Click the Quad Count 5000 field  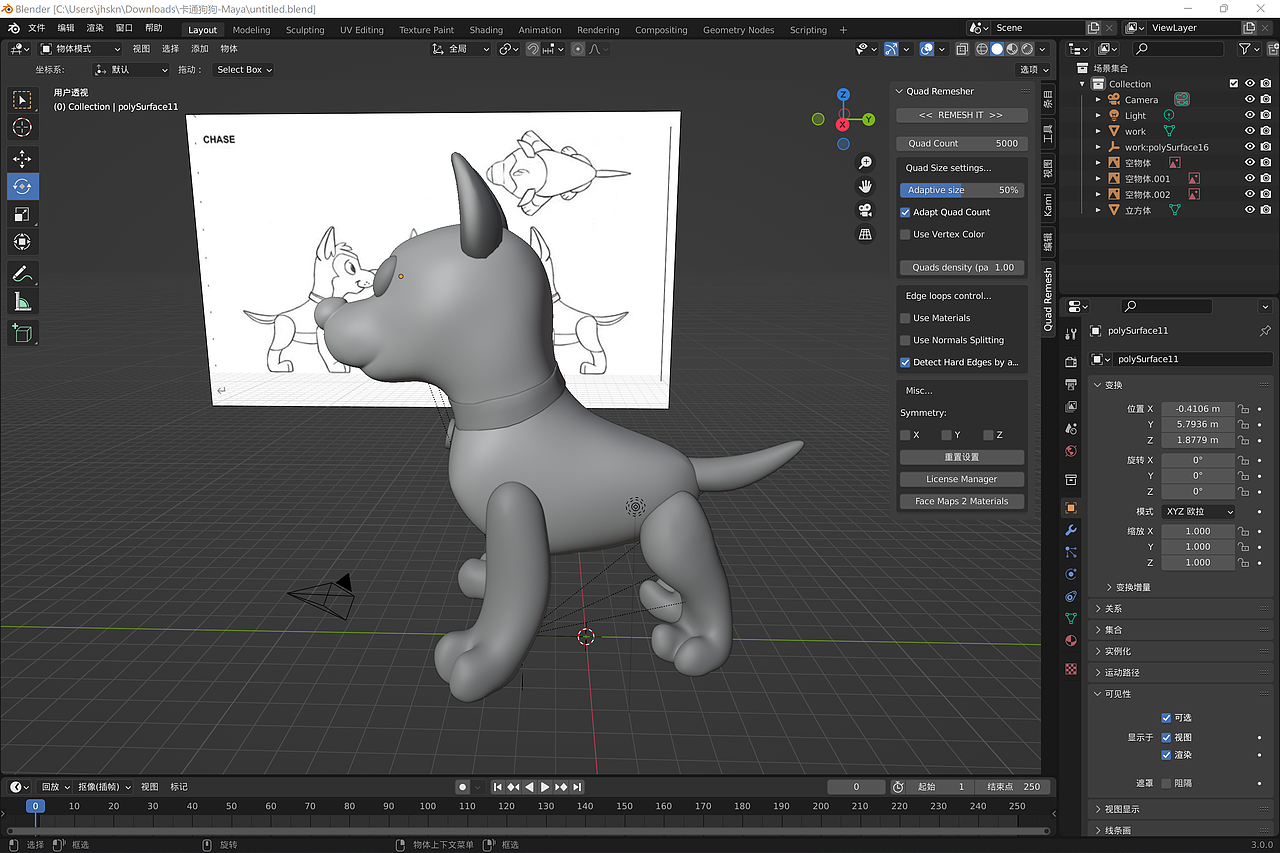[962, 143]
